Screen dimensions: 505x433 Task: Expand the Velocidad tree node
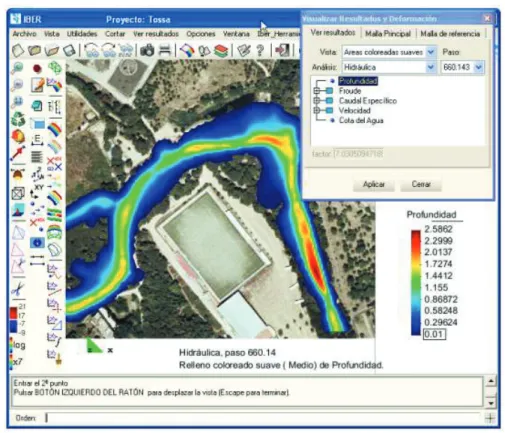tap(317, 110)
